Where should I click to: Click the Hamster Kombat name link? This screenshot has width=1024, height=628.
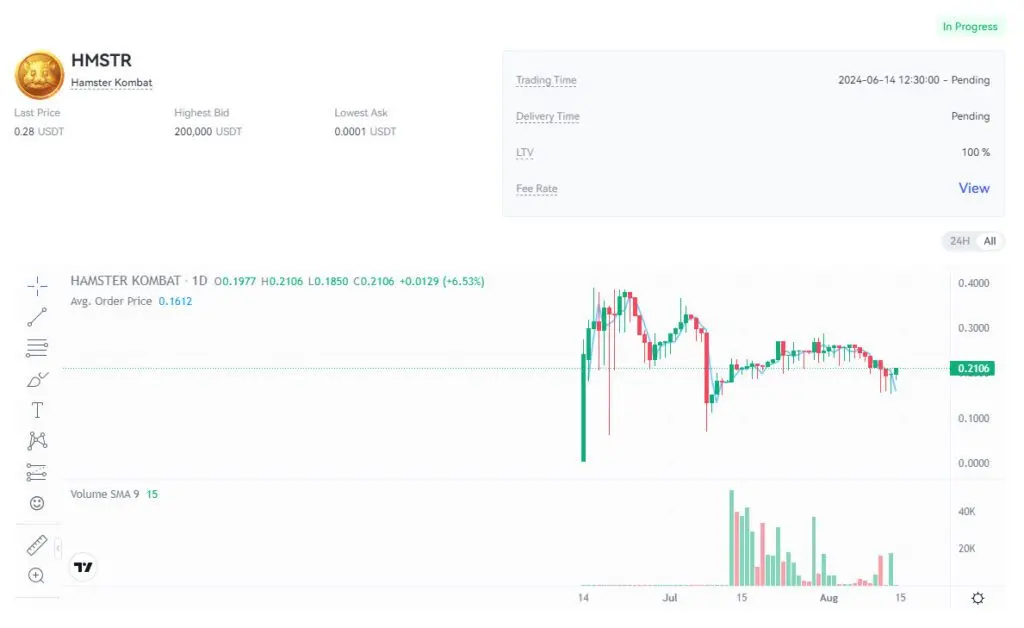coord(112,82)
